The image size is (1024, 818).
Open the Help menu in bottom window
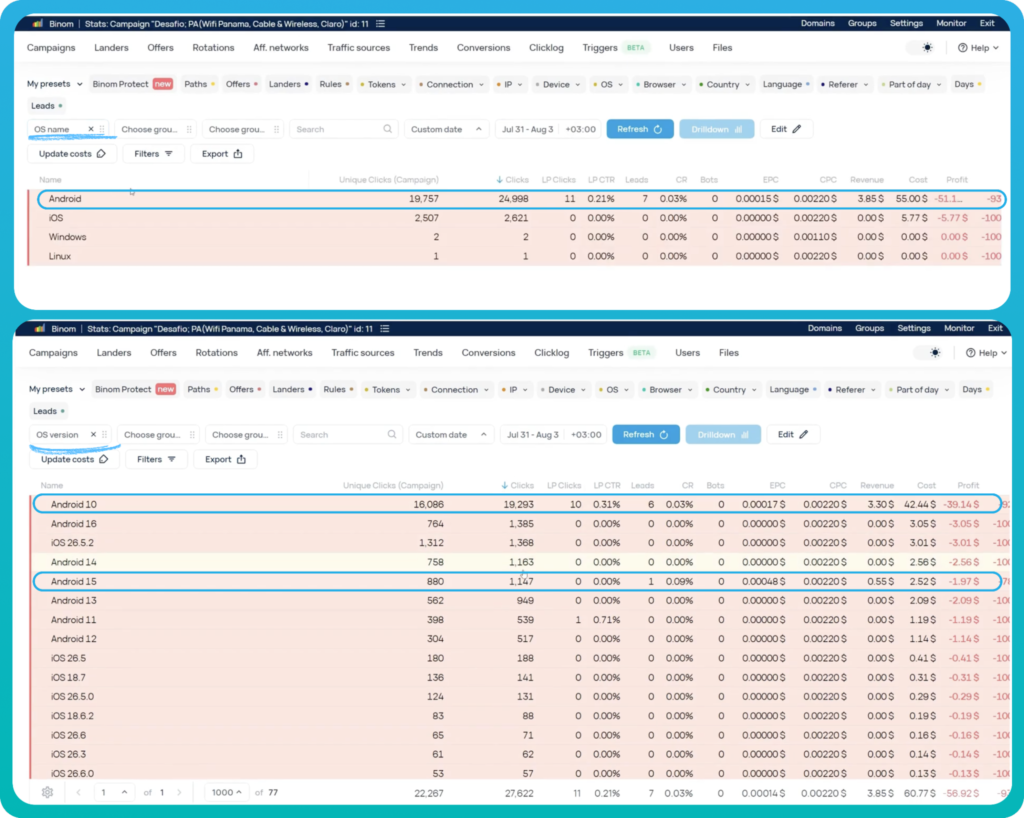tap(986, 353)
